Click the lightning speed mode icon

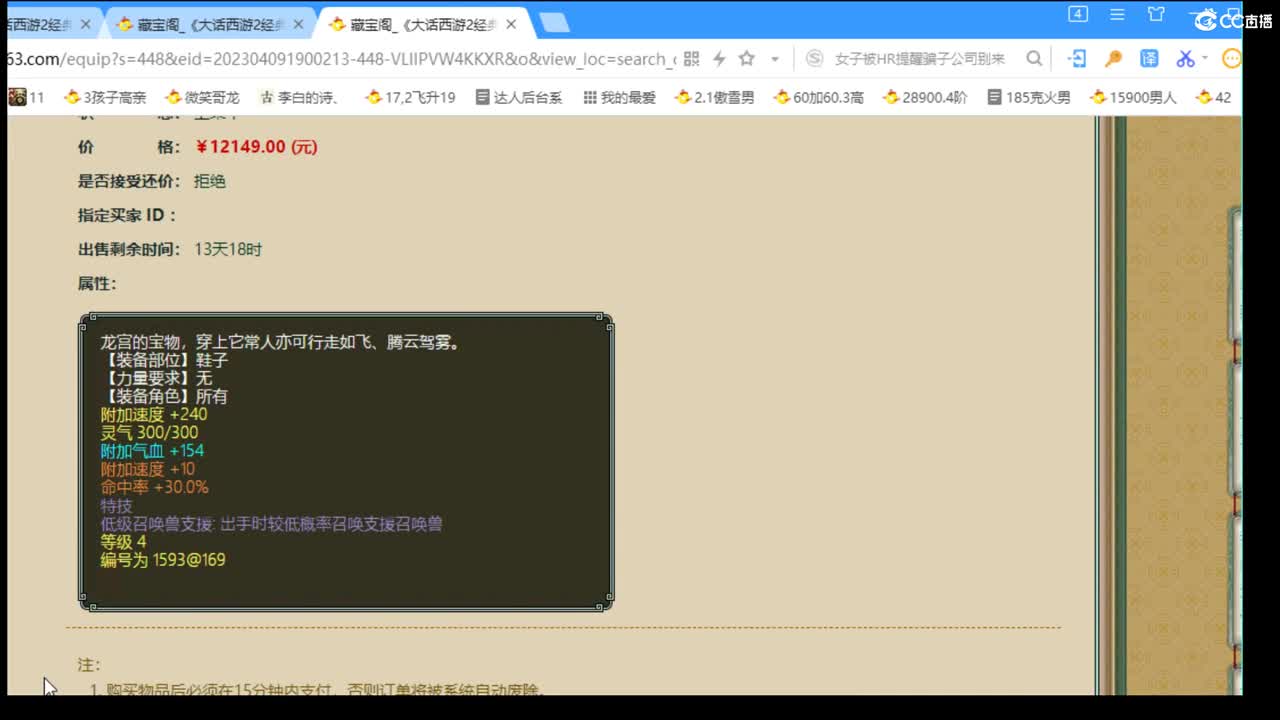718,59
